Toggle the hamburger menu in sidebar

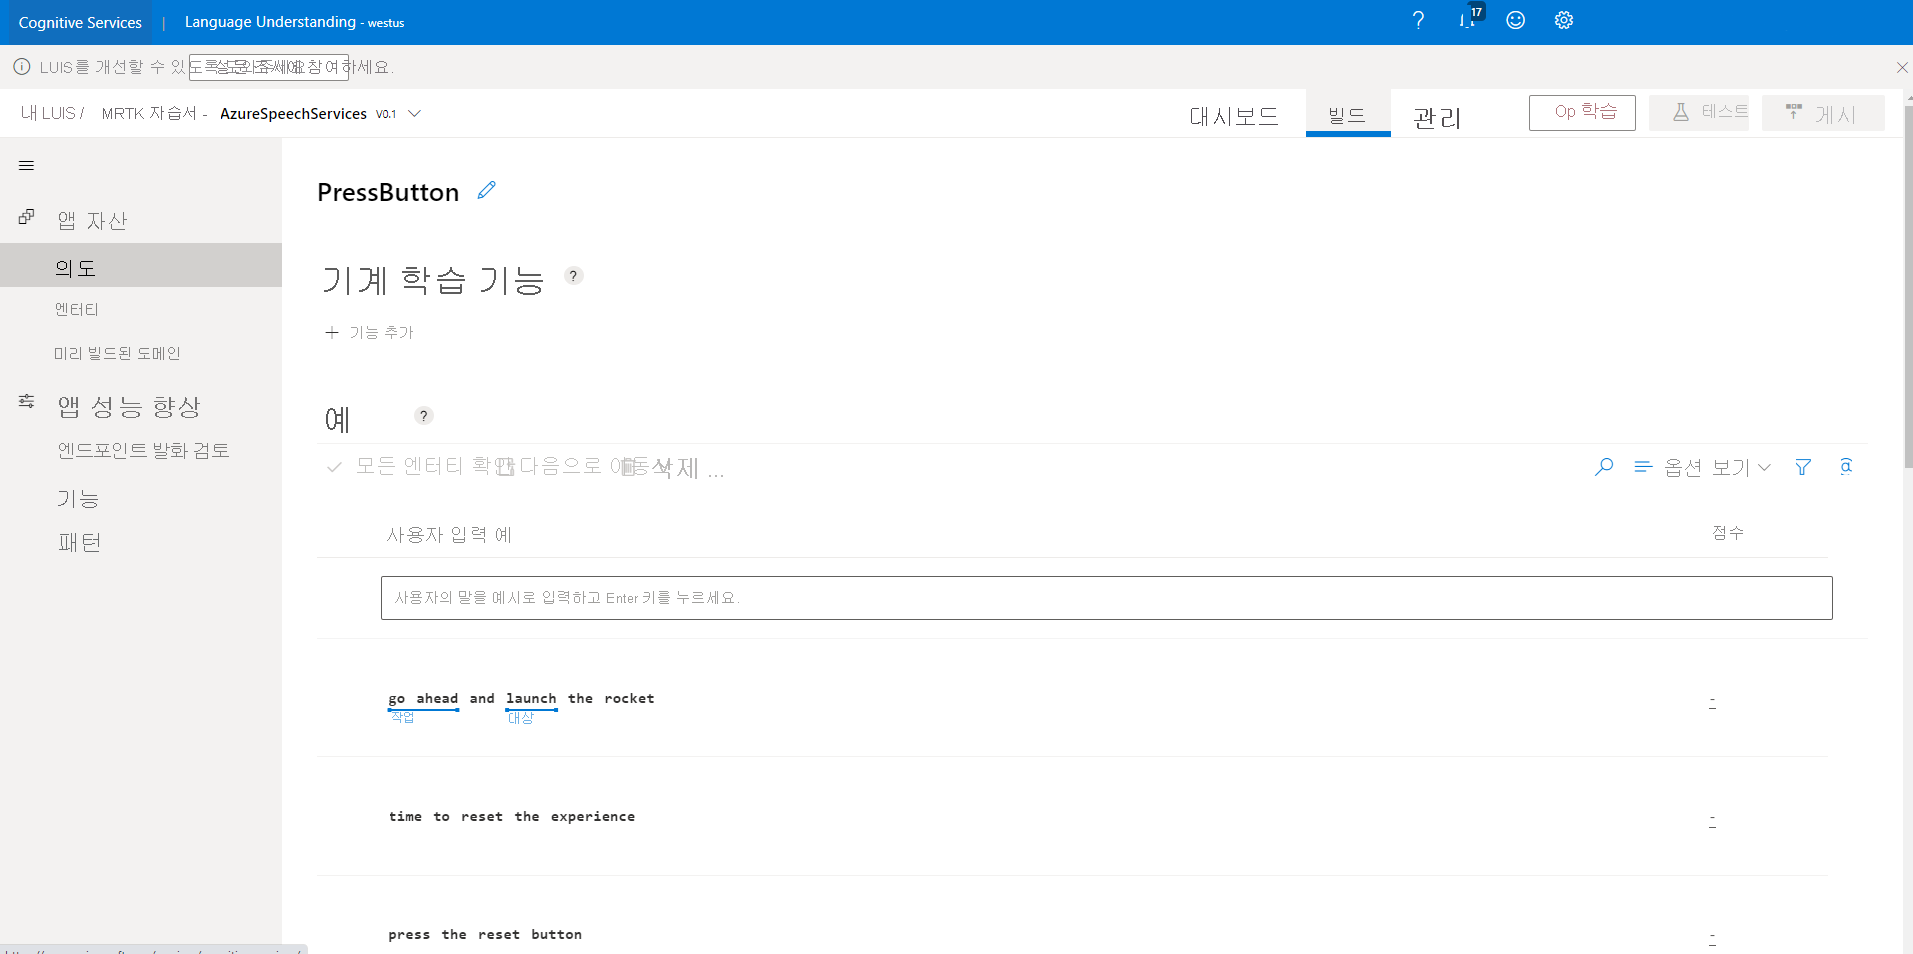[27, 166]
